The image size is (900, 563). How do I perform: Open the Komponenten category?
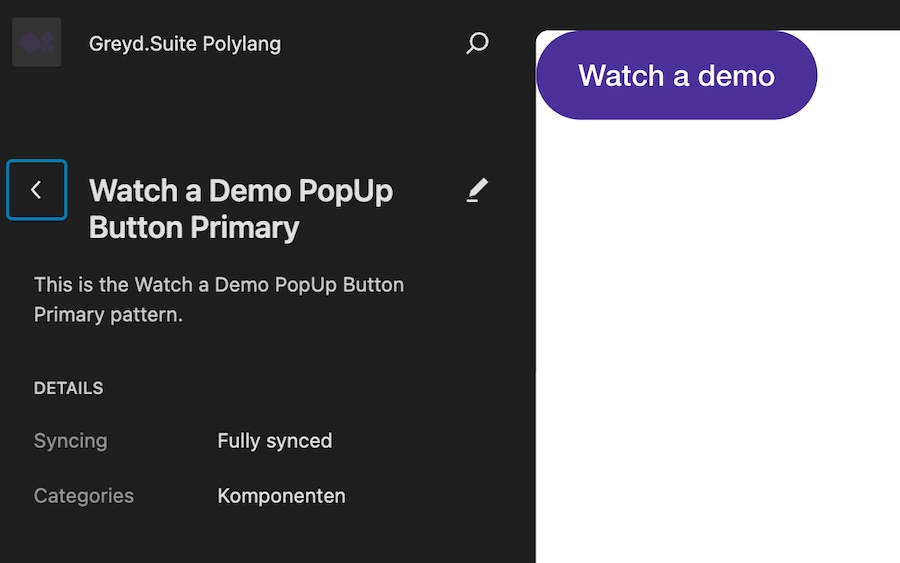(x=282, y=496)
